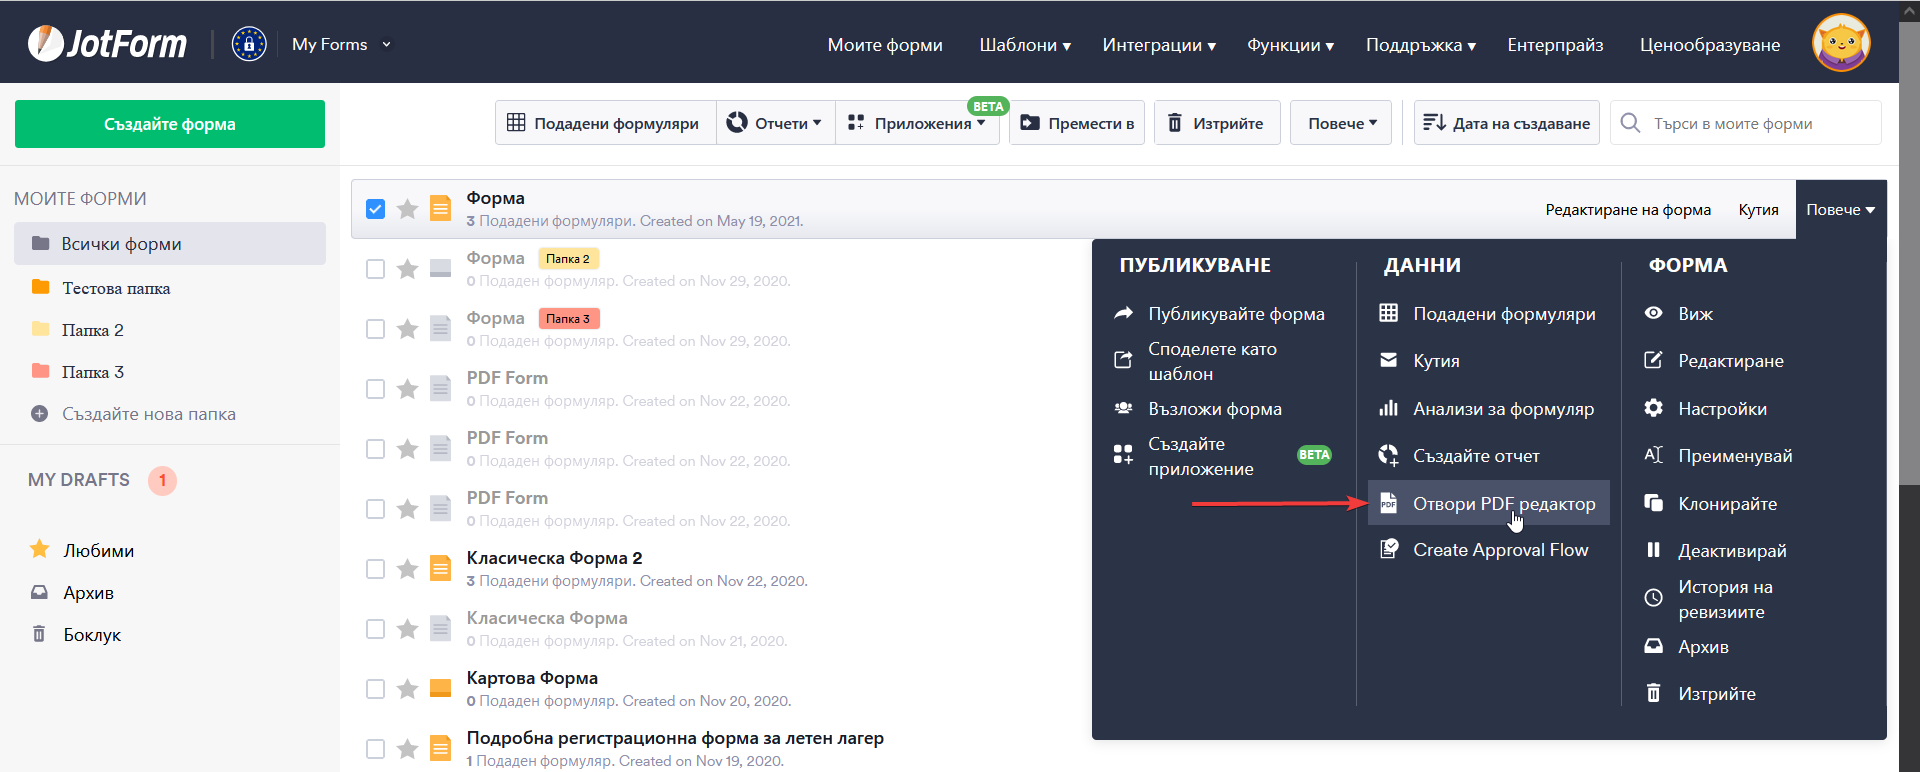Click the EU security badge icon
Viewport: 1920px width, 772px height.
tap(249, 44)
